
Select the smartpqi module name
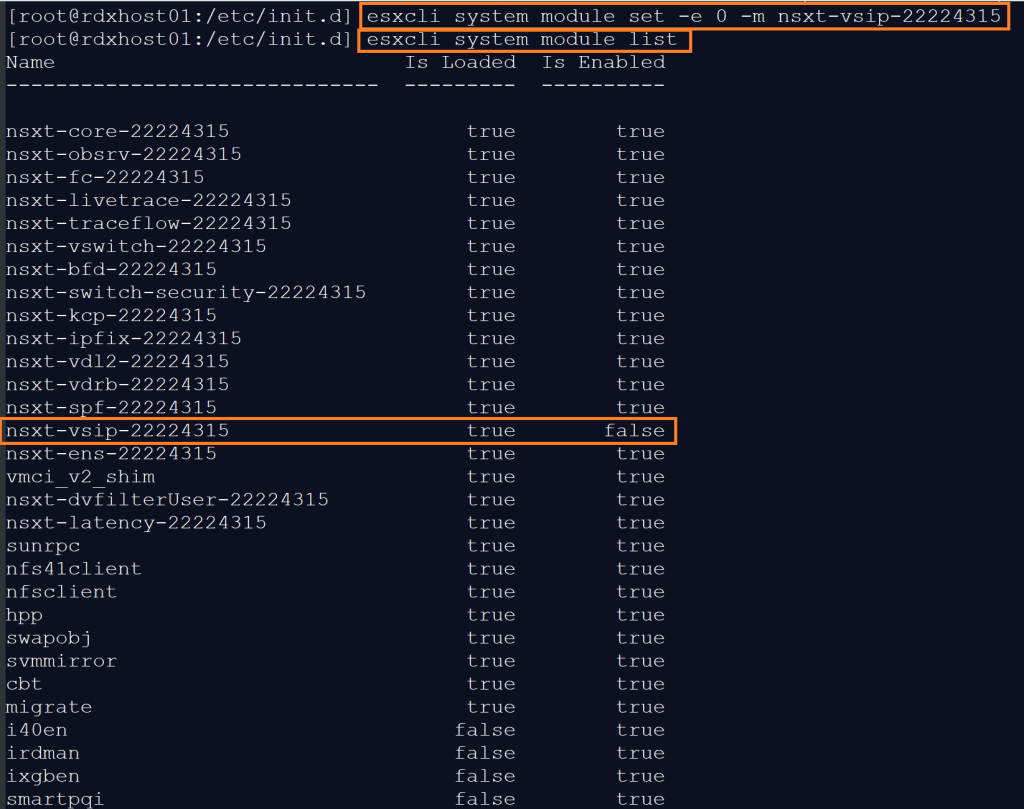pos(55,799)
